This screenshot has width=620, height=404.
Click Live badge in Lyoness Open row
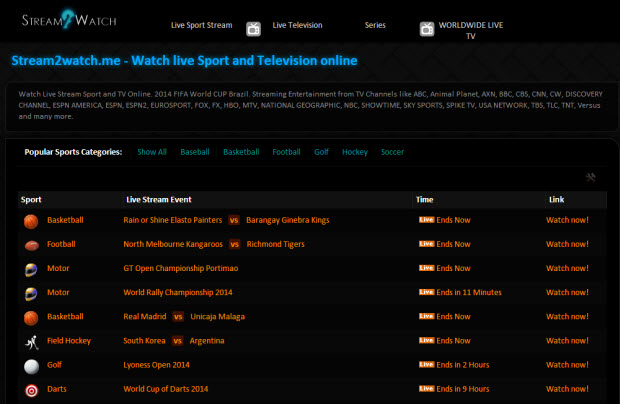[x=427, y=364]
